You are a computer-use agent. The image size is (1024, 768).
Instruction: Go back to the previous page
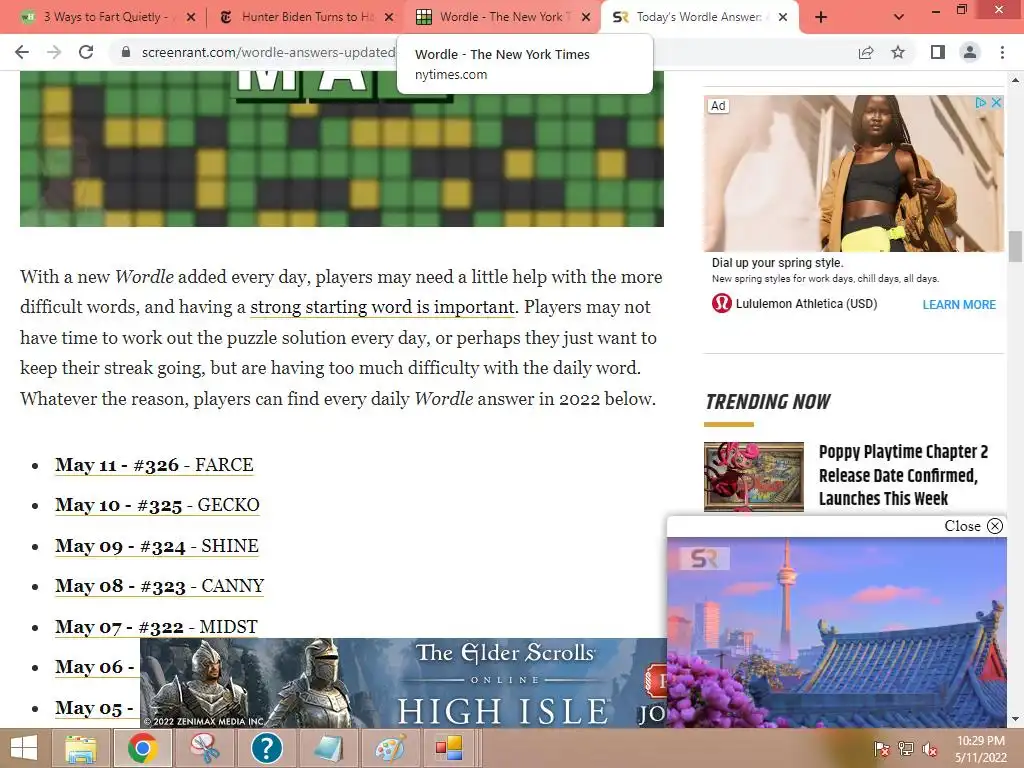(x=22, y=52)
